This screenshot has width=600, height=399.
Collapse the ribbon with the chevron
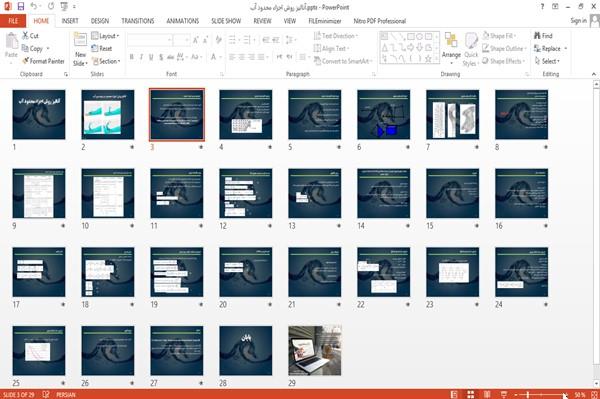click(594, 74)
